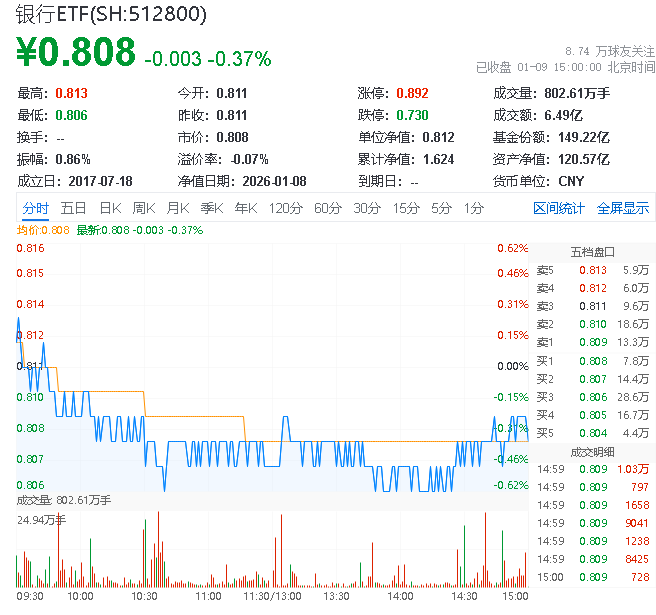The height and width of the screenshot is (615, 656).
Task: Select the 五日 chart tab
Action: coord(73,208)
